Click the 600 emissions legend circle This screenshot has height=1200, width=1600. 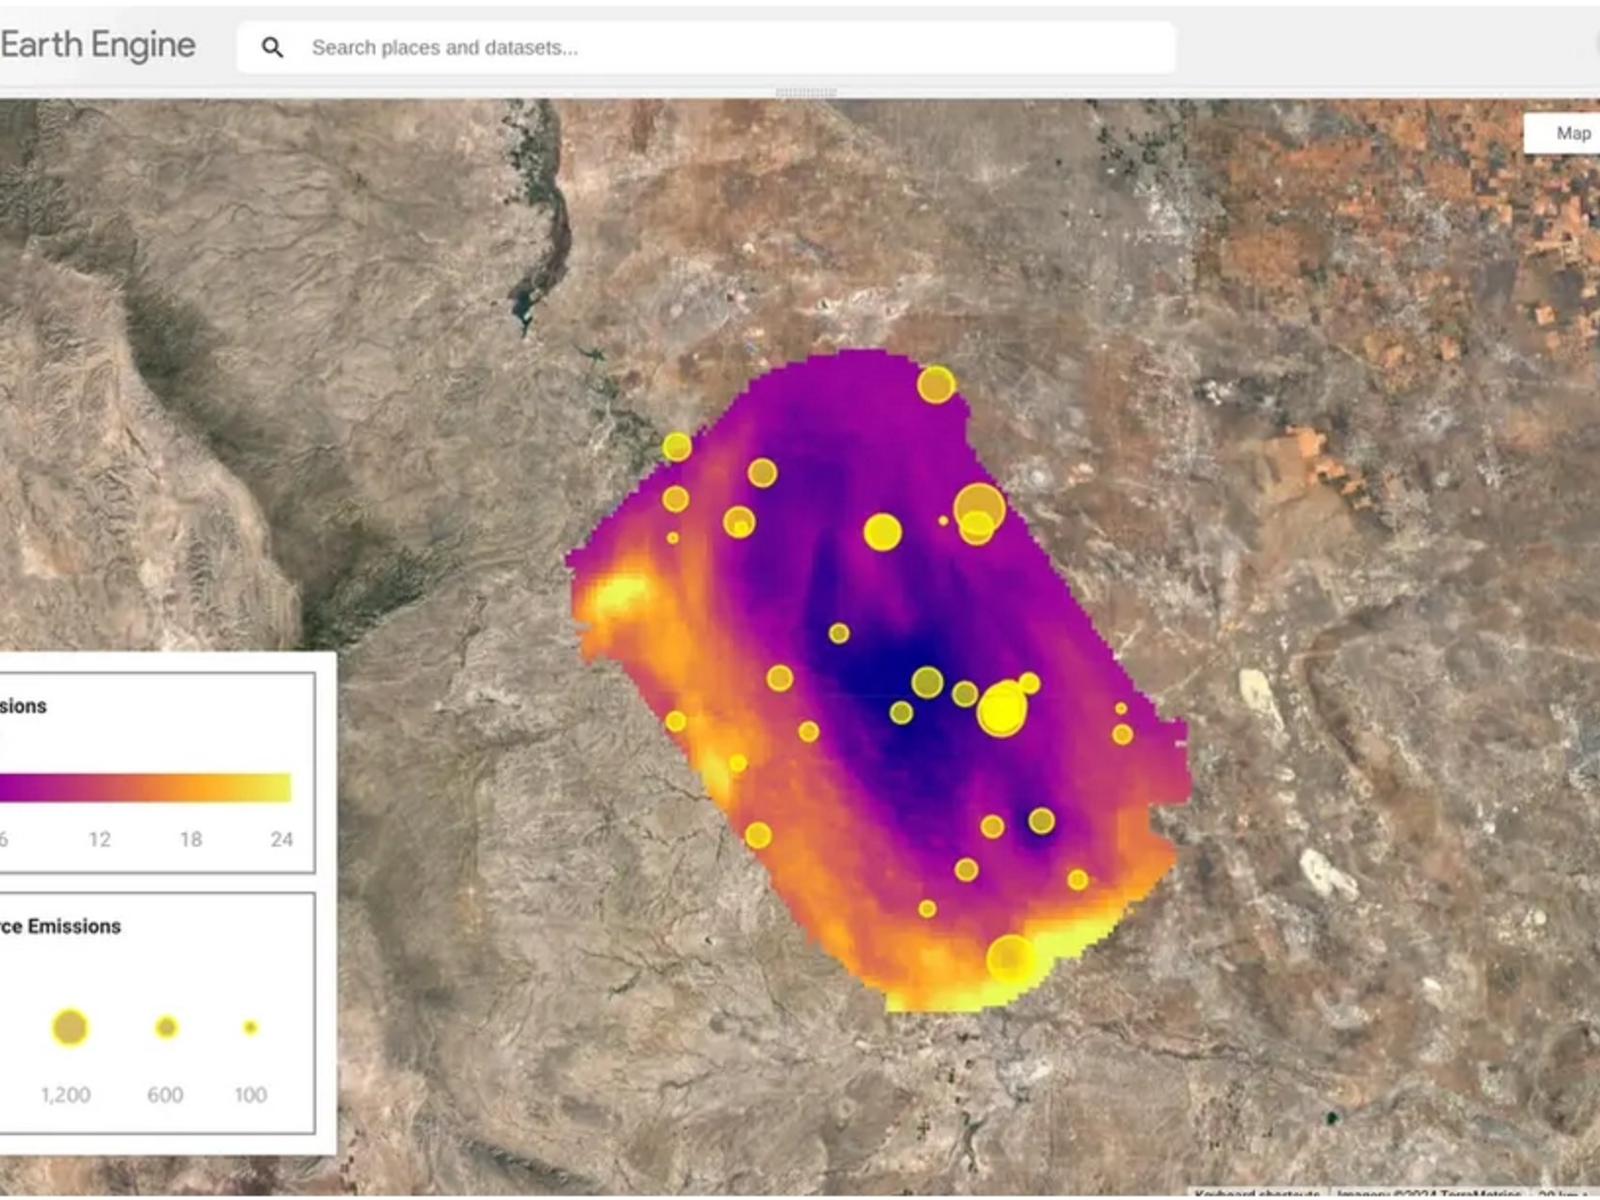[166, 1027]
